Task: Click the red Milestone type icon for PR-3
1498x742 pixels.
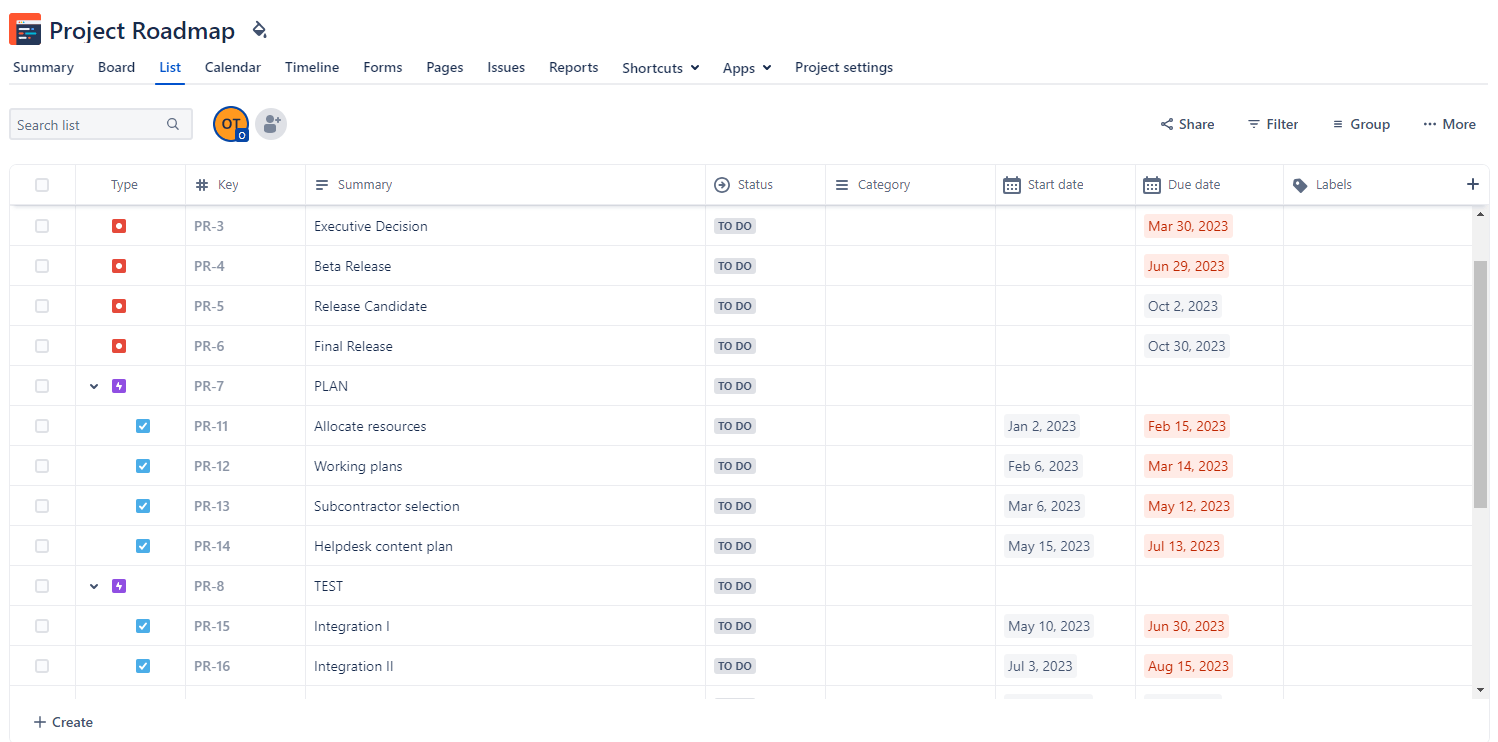Action: (118, 226)
